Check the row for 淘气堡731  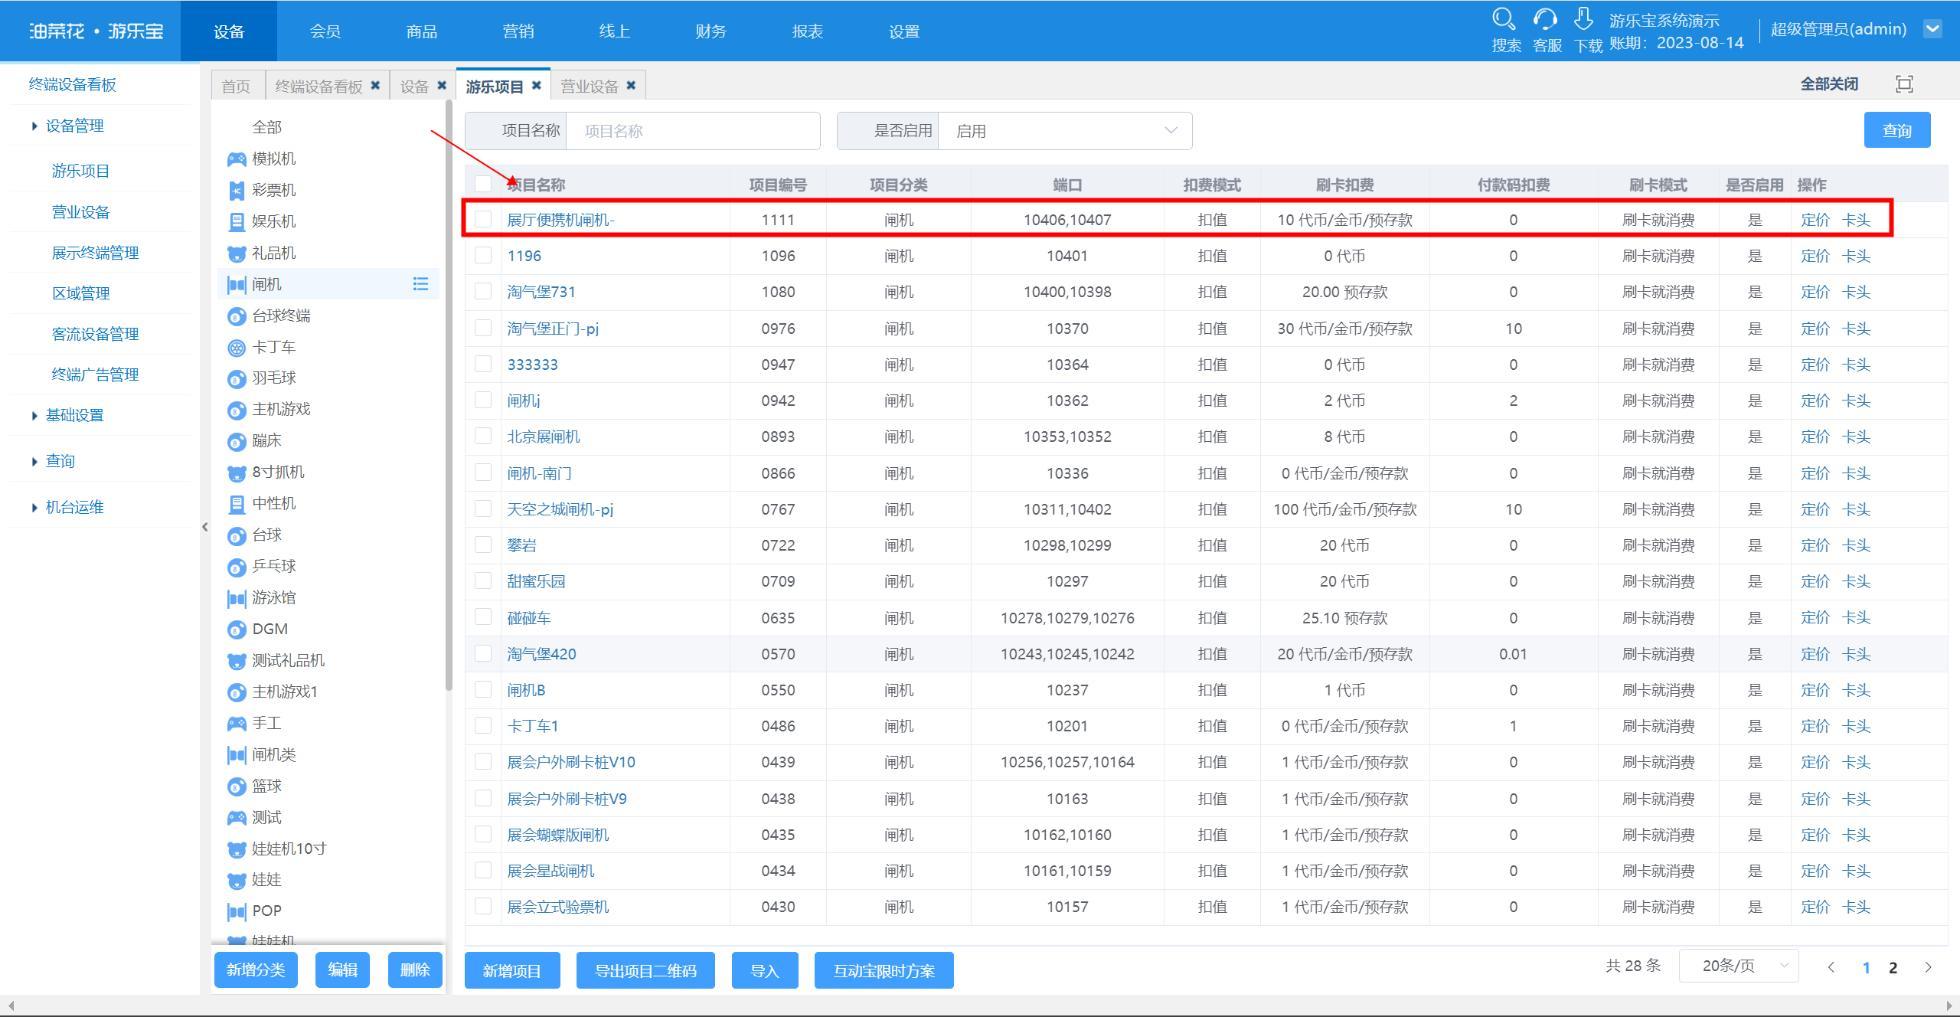click(483, 291)
